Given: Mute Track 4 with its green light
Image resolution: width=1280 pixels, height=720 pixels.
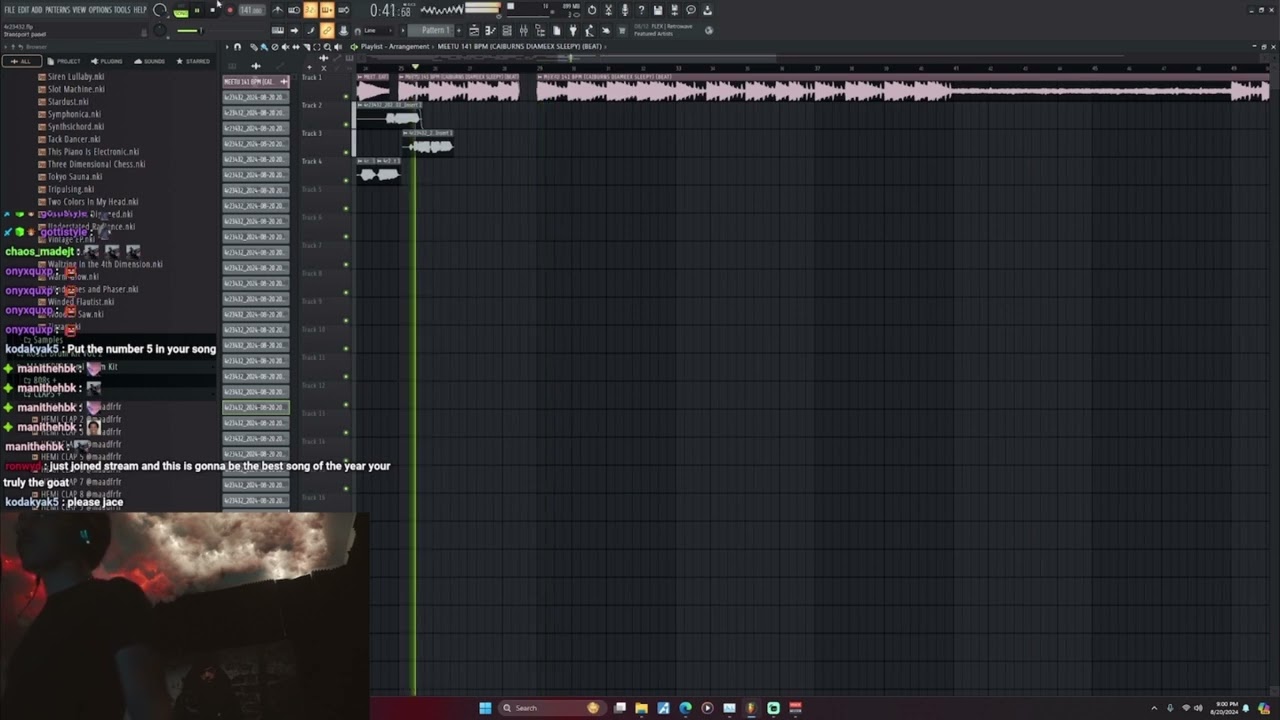Looking at the screenshot, I should (x=346, y=181).
